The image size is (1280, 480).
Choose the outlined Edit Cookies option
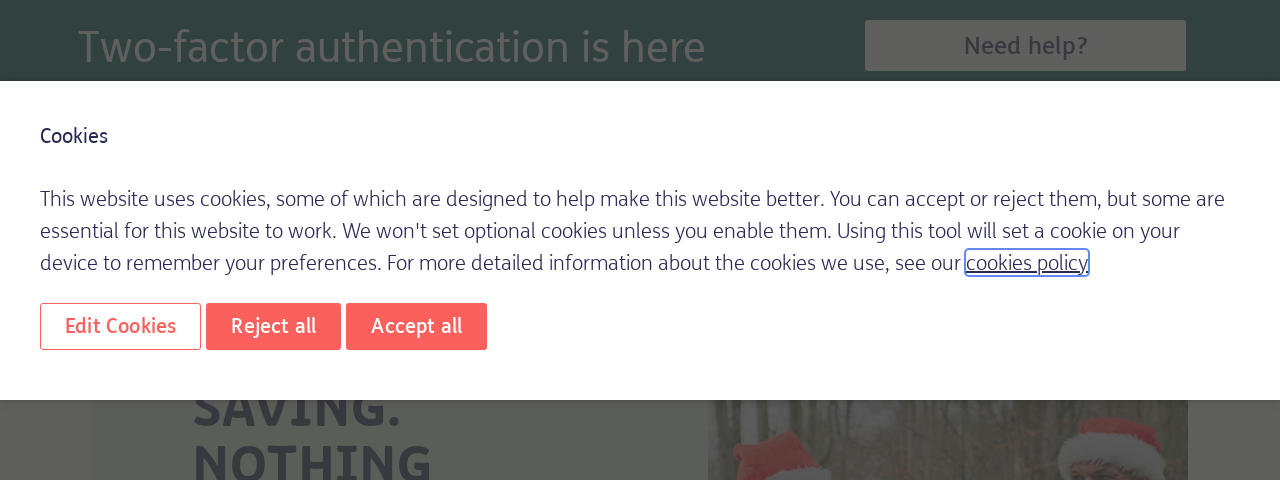point(120,326)
